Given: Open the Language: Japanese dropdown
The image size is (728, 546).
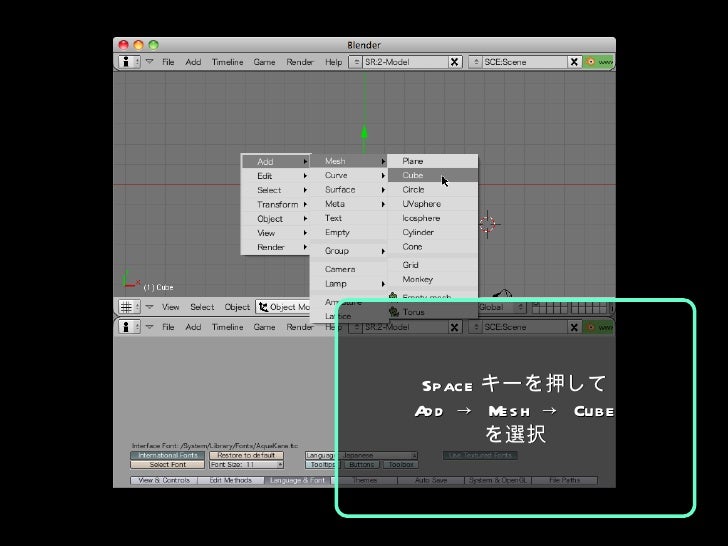Looking at the screenshot, I should [x=361, y=455].
